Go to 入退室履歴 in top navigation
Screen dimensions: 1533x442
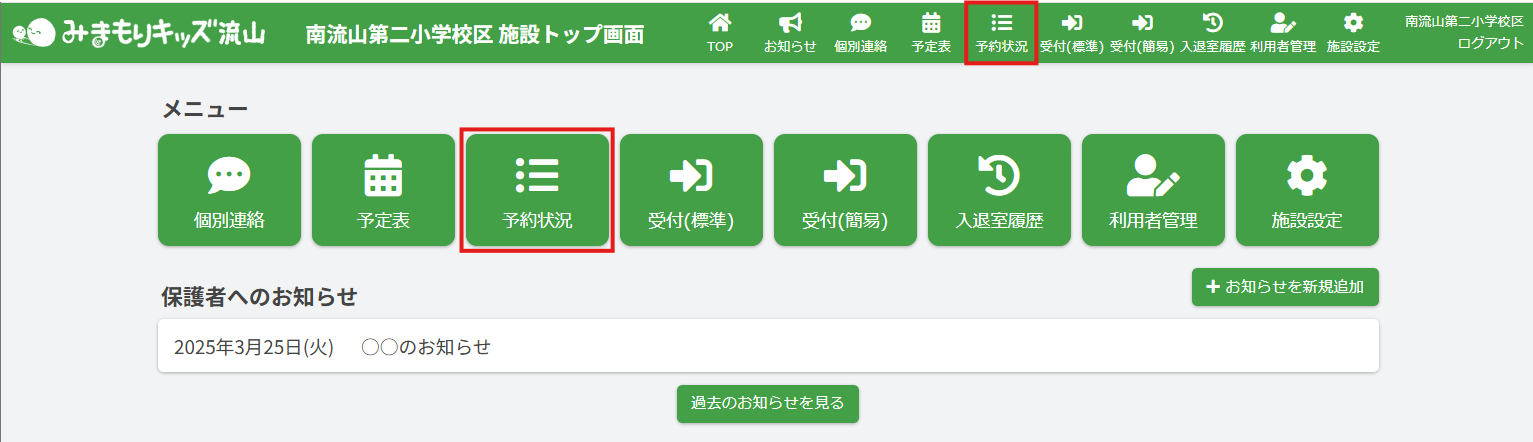[1212, 32]
